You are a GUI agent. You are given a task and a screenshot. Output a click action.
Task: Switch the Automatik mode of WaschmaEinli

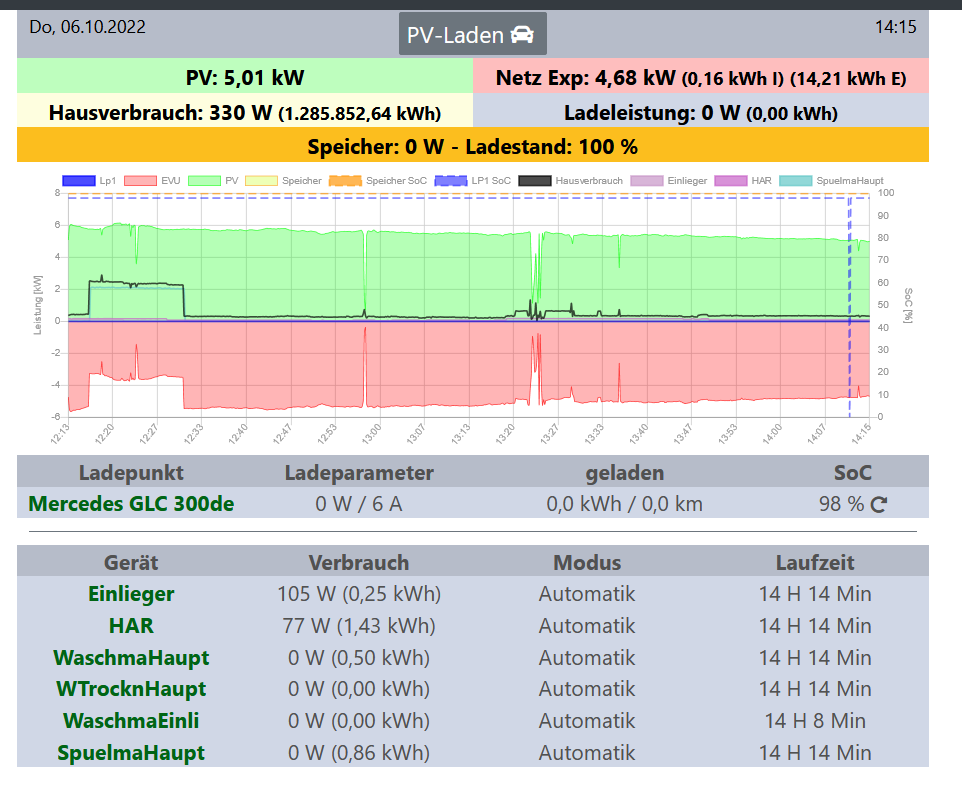[x=587, y=721]
